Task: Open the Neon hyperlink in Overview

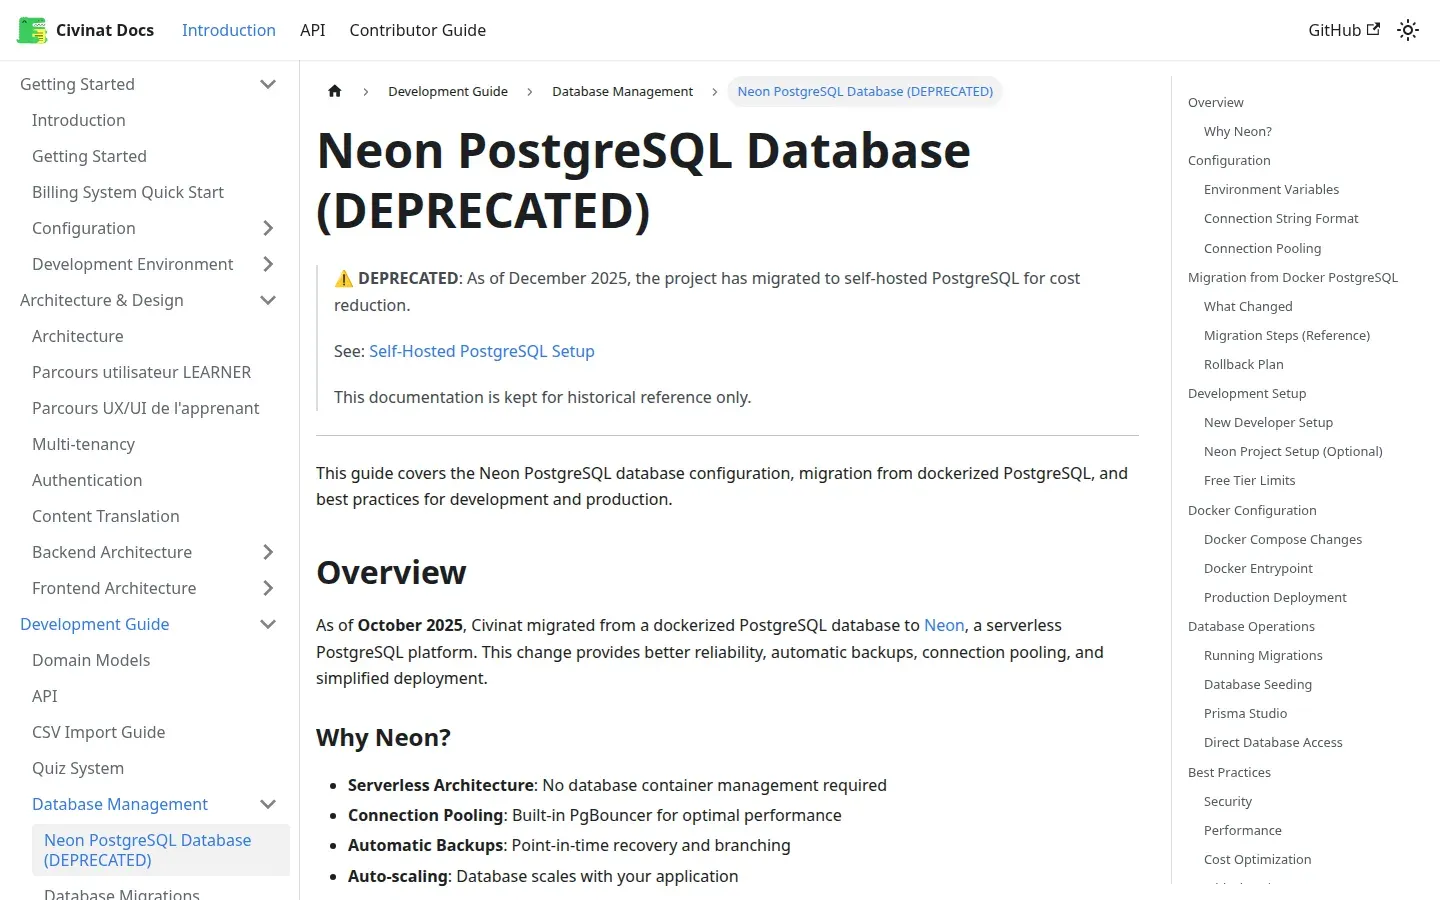Action: coord(944,625)
